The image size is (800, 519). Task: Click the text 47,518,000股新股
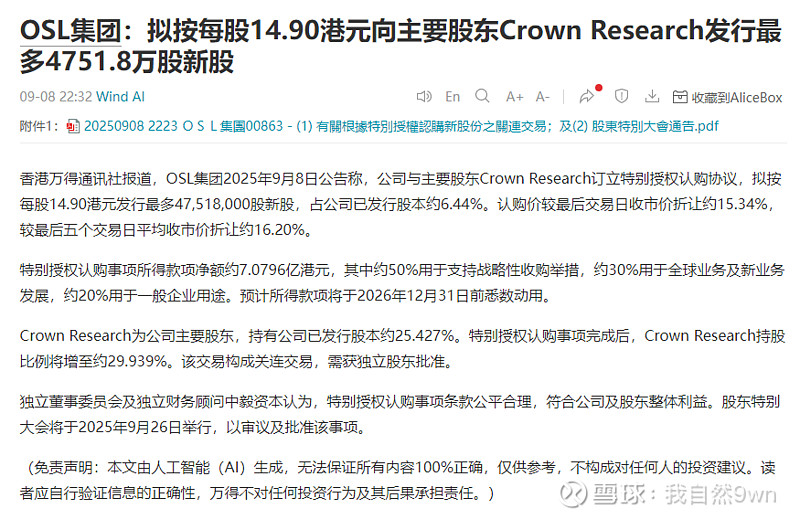point(234,204)
